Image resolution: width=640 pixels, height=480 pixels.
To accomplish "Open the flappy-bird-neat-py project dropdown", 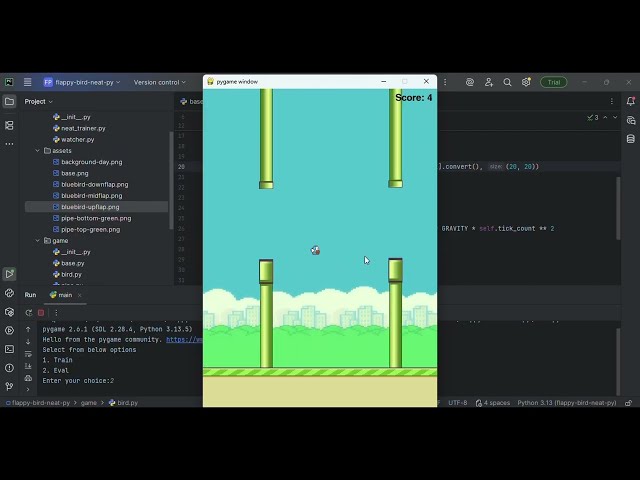I will click(82, 82).
